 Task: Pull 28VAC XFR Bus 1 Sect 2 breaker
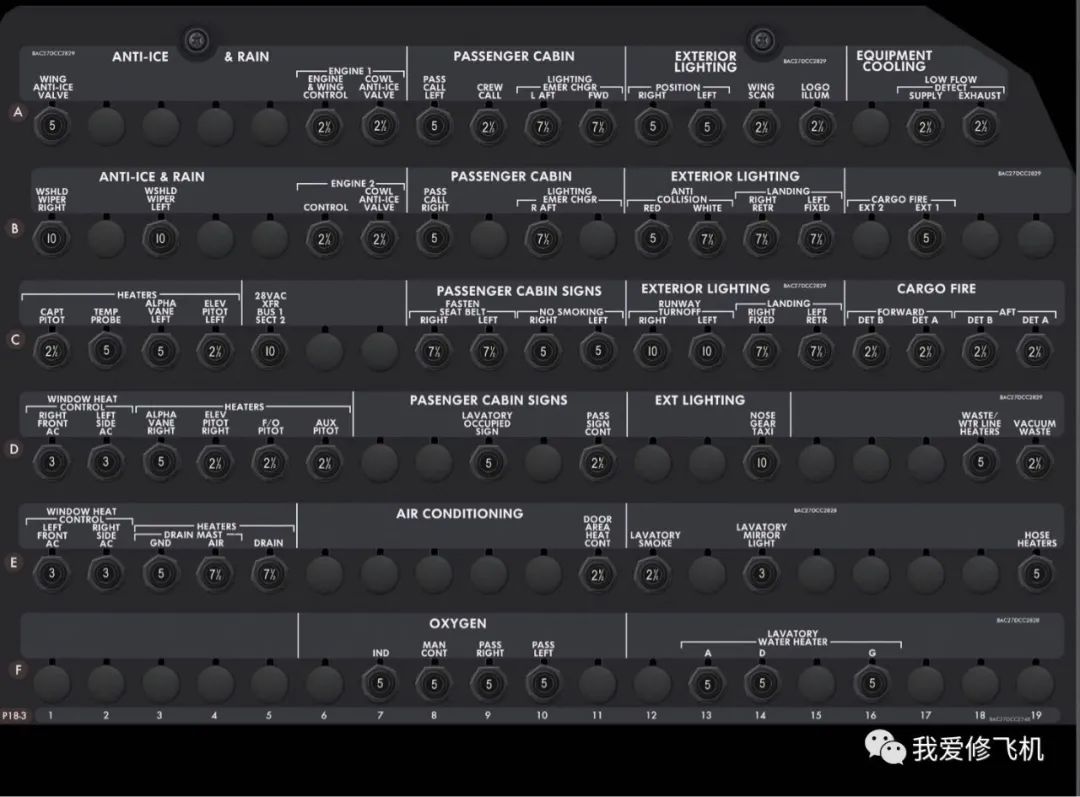[x=269, y=351]
